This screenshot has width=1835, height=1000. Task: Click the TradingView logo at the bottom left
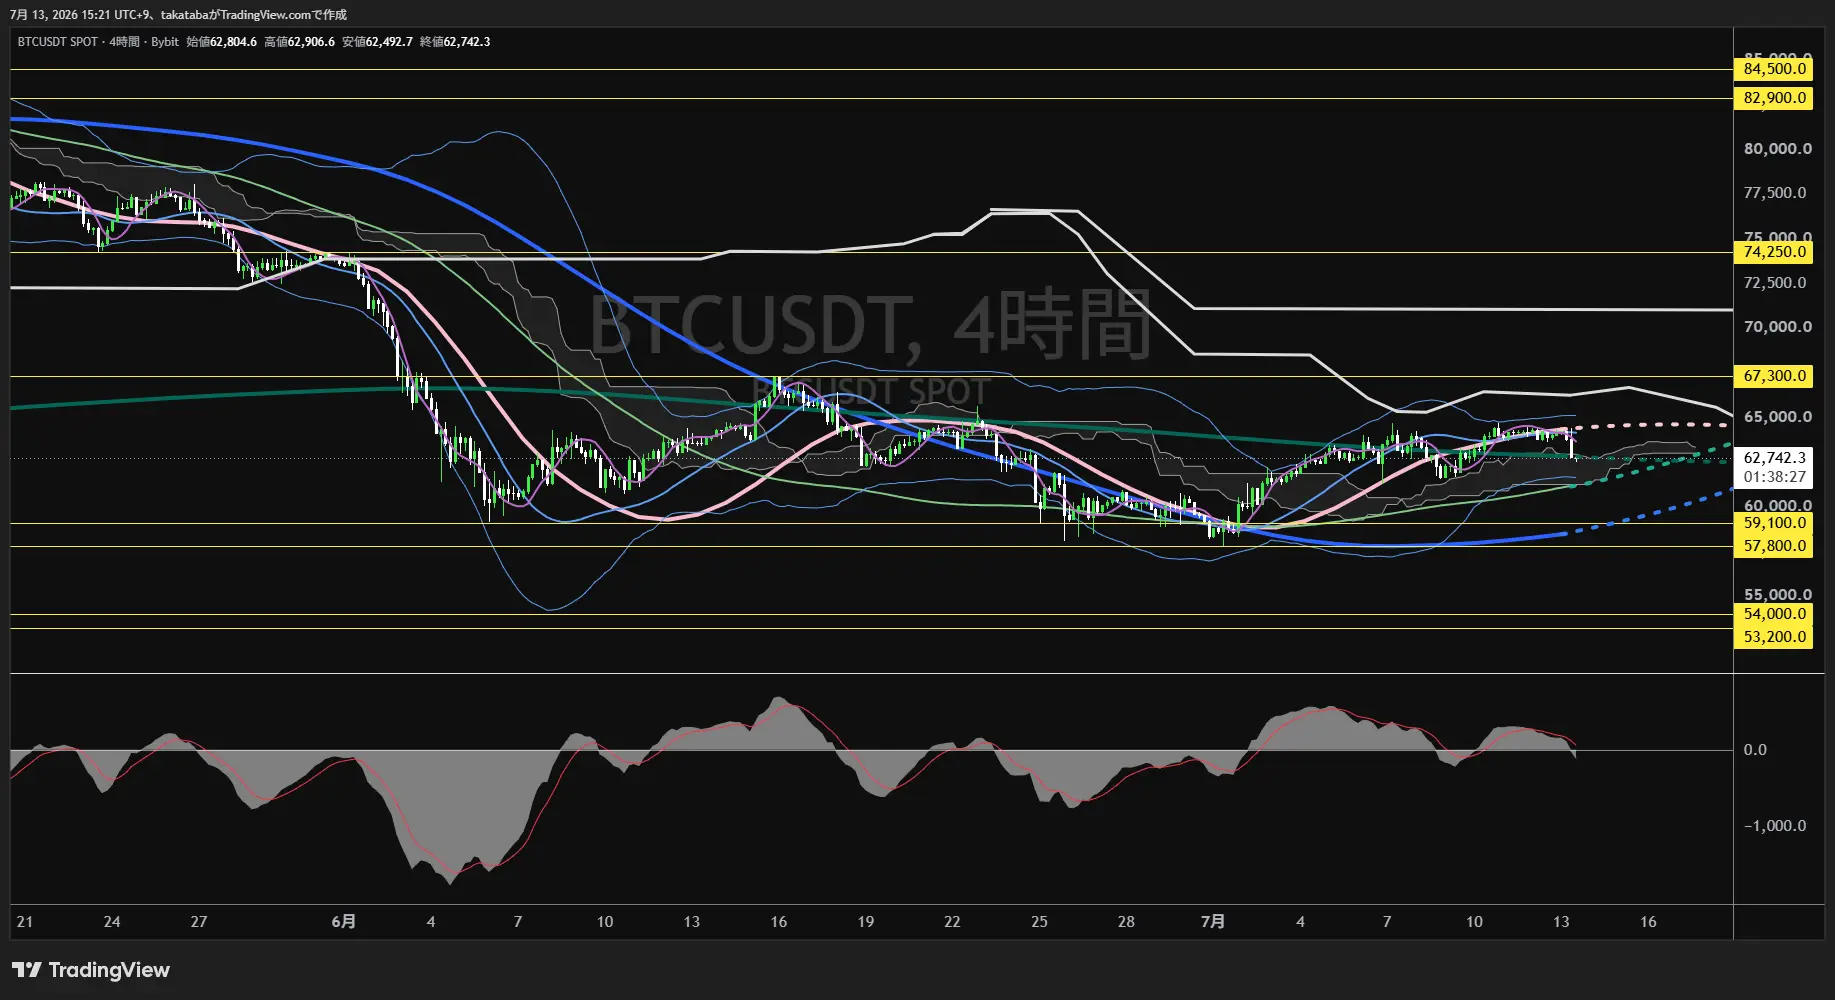tap(91, 970)
